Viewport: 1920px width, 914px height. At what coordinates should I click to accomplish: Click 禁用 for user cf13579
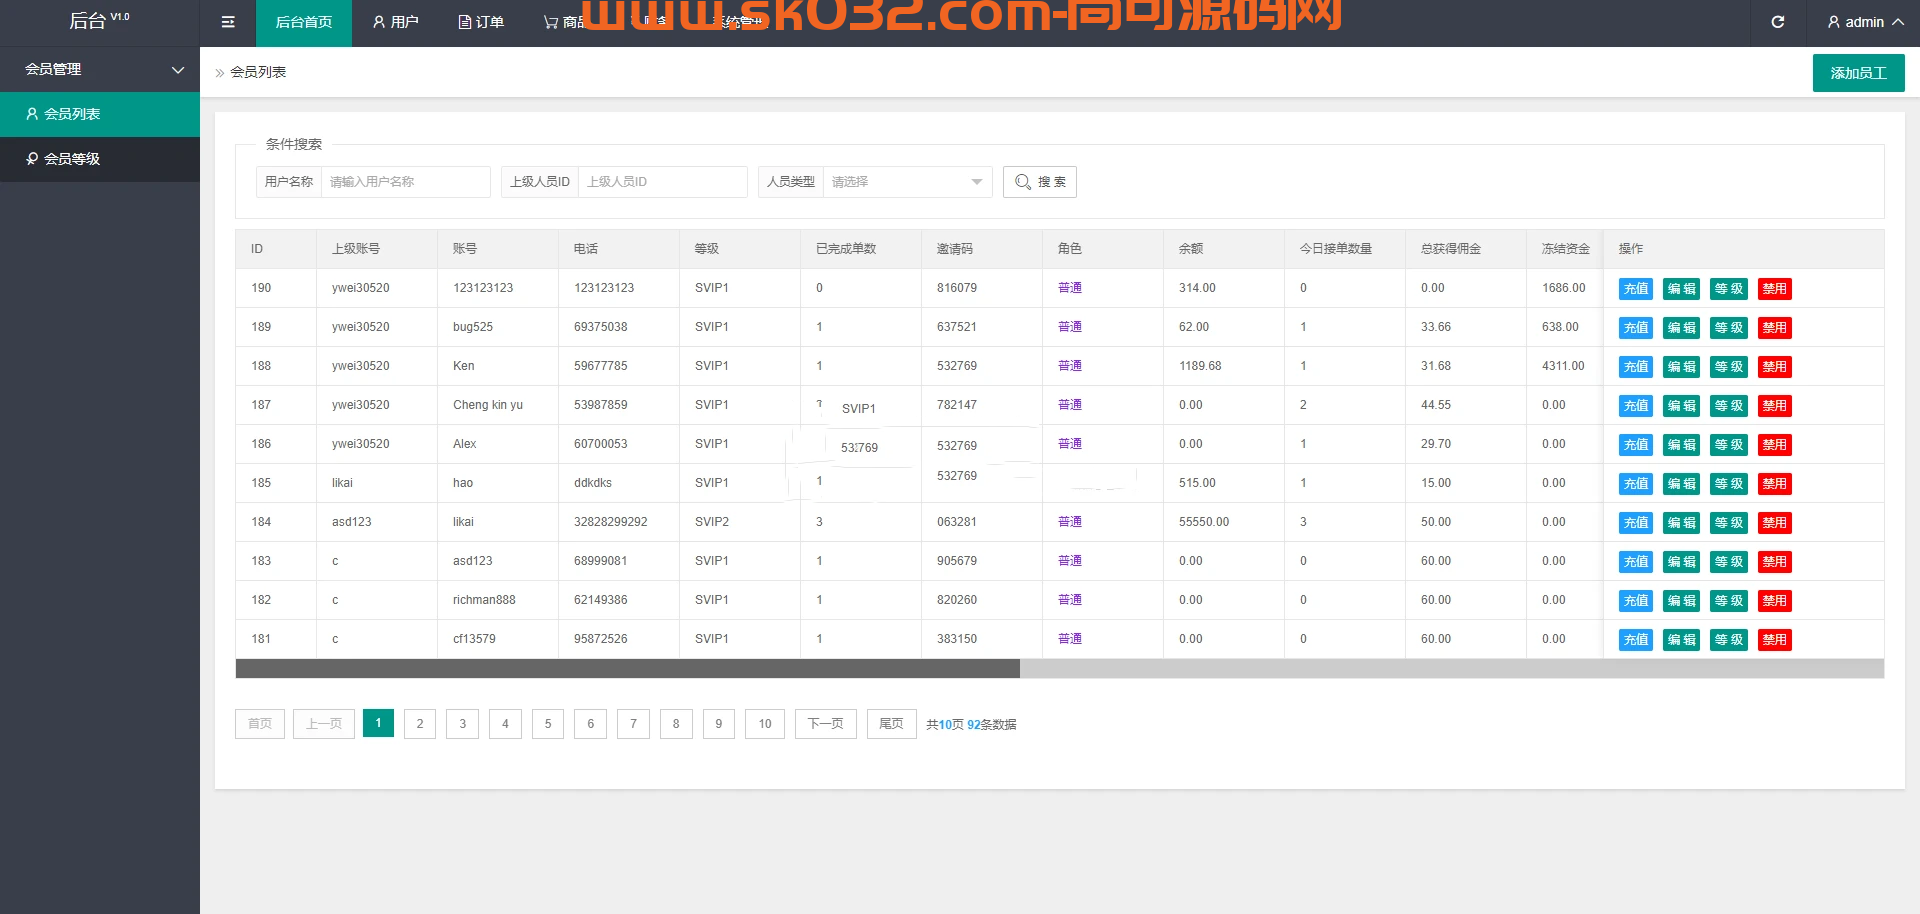click(x=1775, y=640)
